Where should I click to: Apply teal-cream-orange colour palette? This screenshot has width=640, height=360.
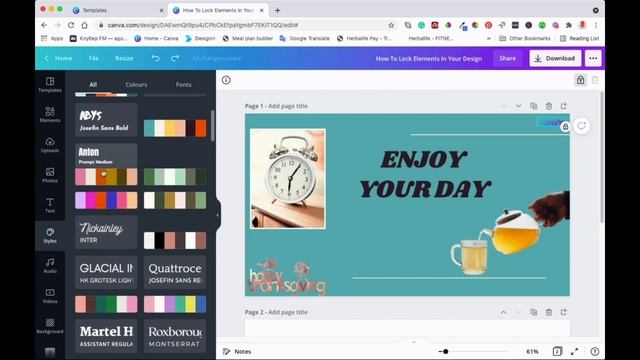pyautogui.click(x=175, y=128)
